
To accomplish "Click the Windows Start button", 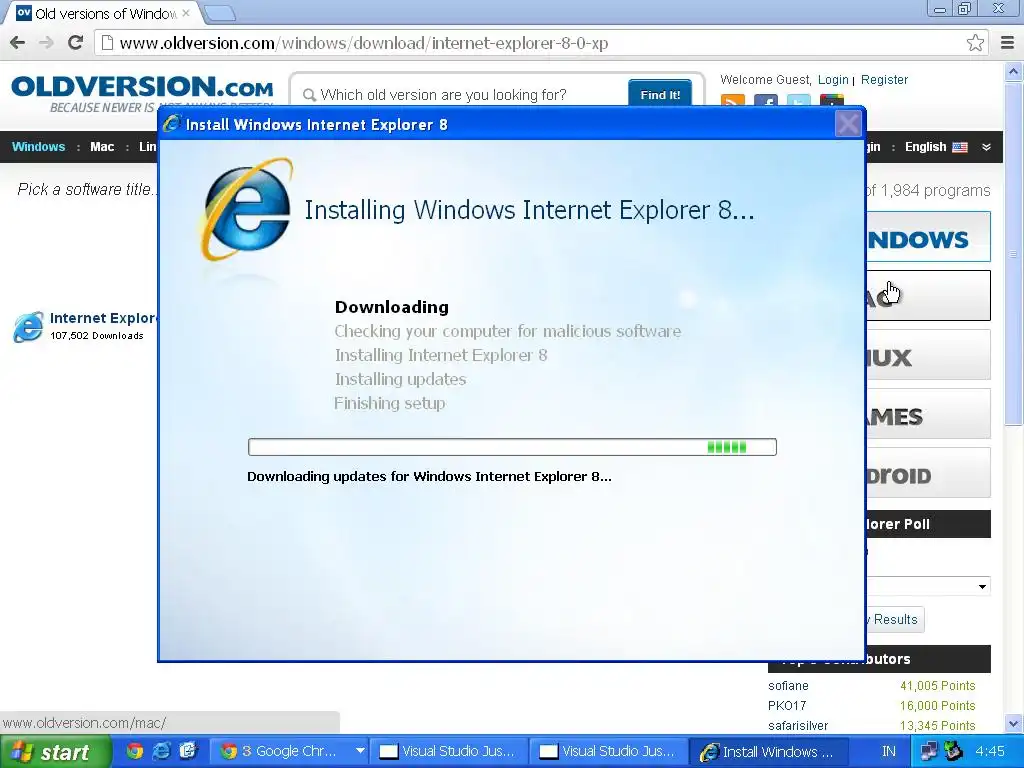I will coord(55,752).
